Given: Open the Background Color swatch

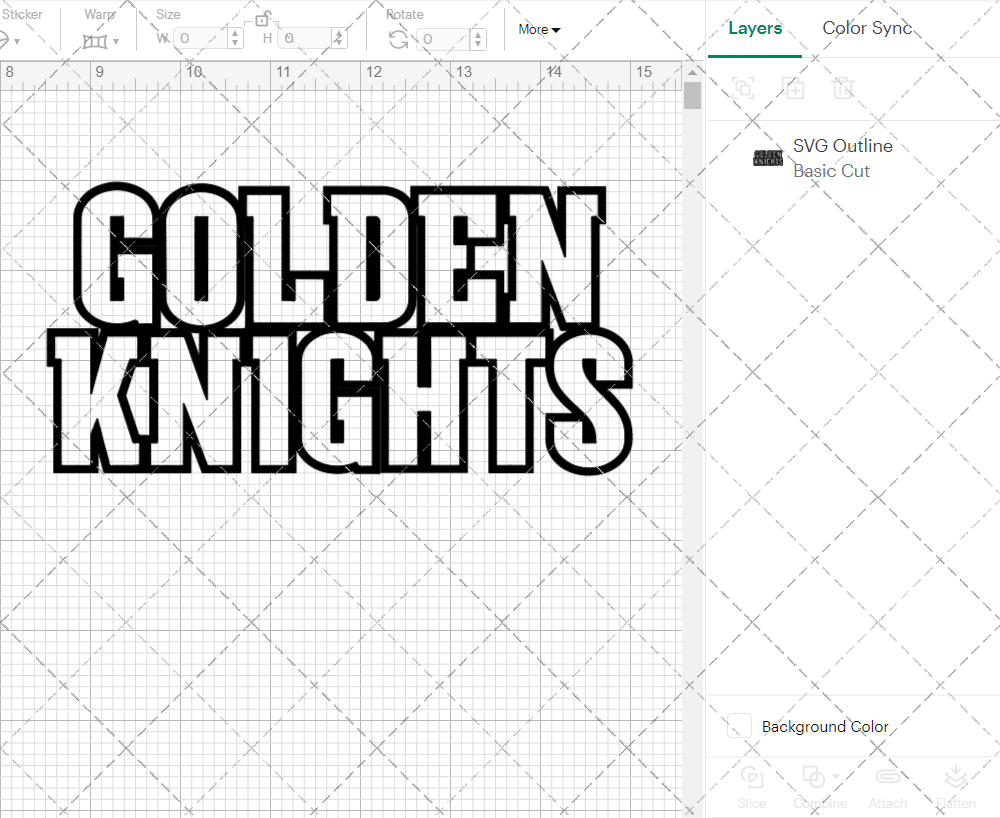Looking at the screenshot, I should point(738,726).
